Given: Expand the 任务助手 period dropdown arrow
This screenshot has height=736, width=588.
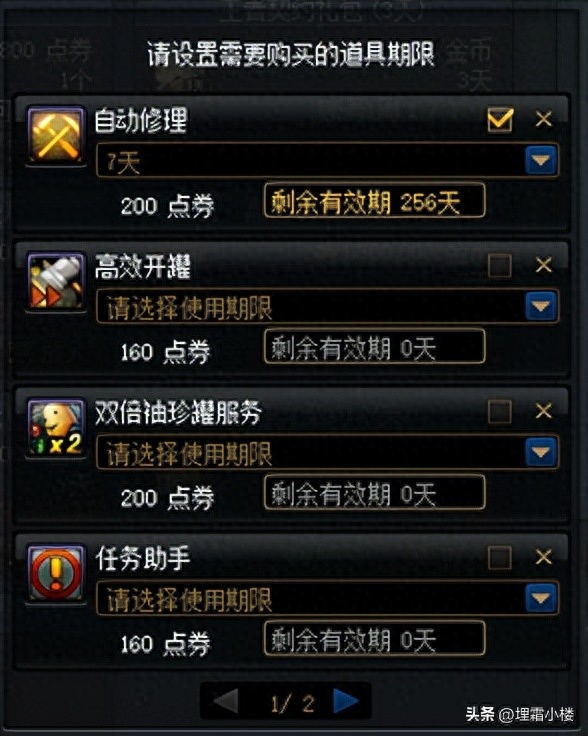Looking at the screenshot, I should (541, 598).
